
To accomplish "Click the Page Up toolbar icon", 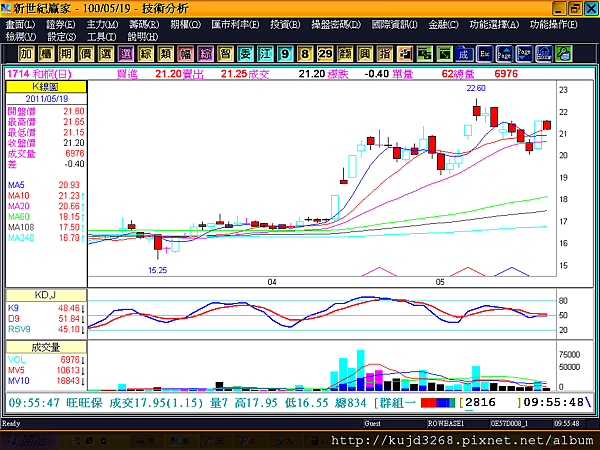I will tap(504, 54).
